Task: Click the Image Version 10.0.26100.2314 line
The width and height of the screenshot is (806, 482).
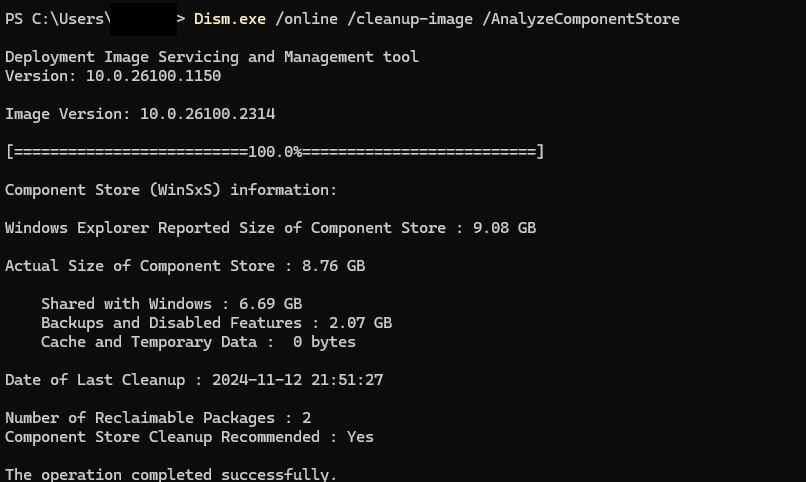Action: (140, 114)
